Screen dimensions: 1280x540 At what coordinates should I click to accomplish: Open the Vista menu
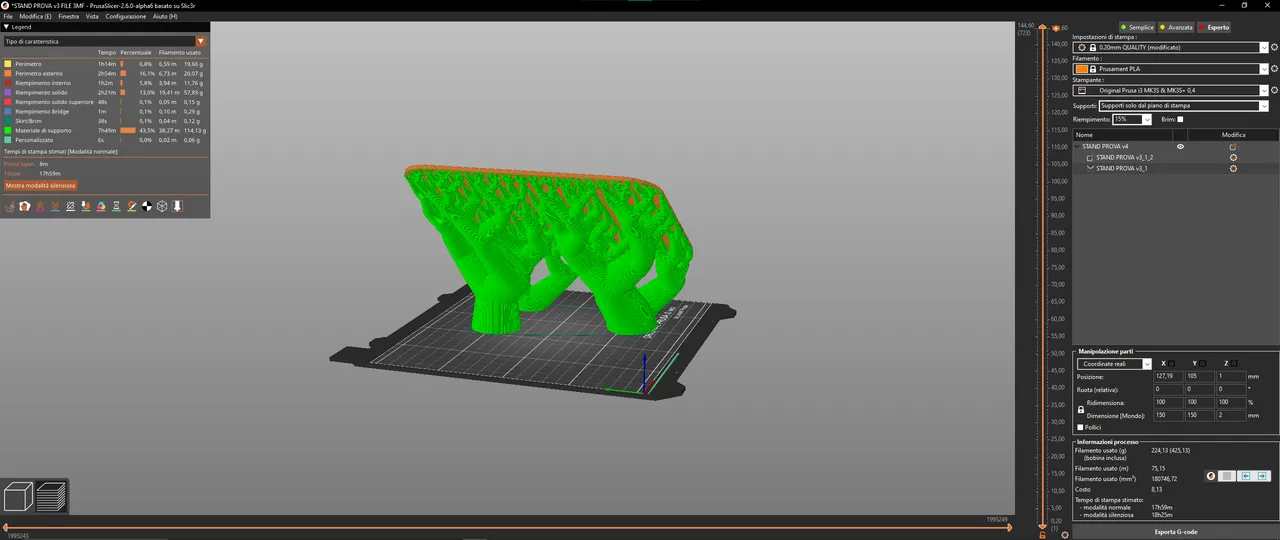point(92,17)
